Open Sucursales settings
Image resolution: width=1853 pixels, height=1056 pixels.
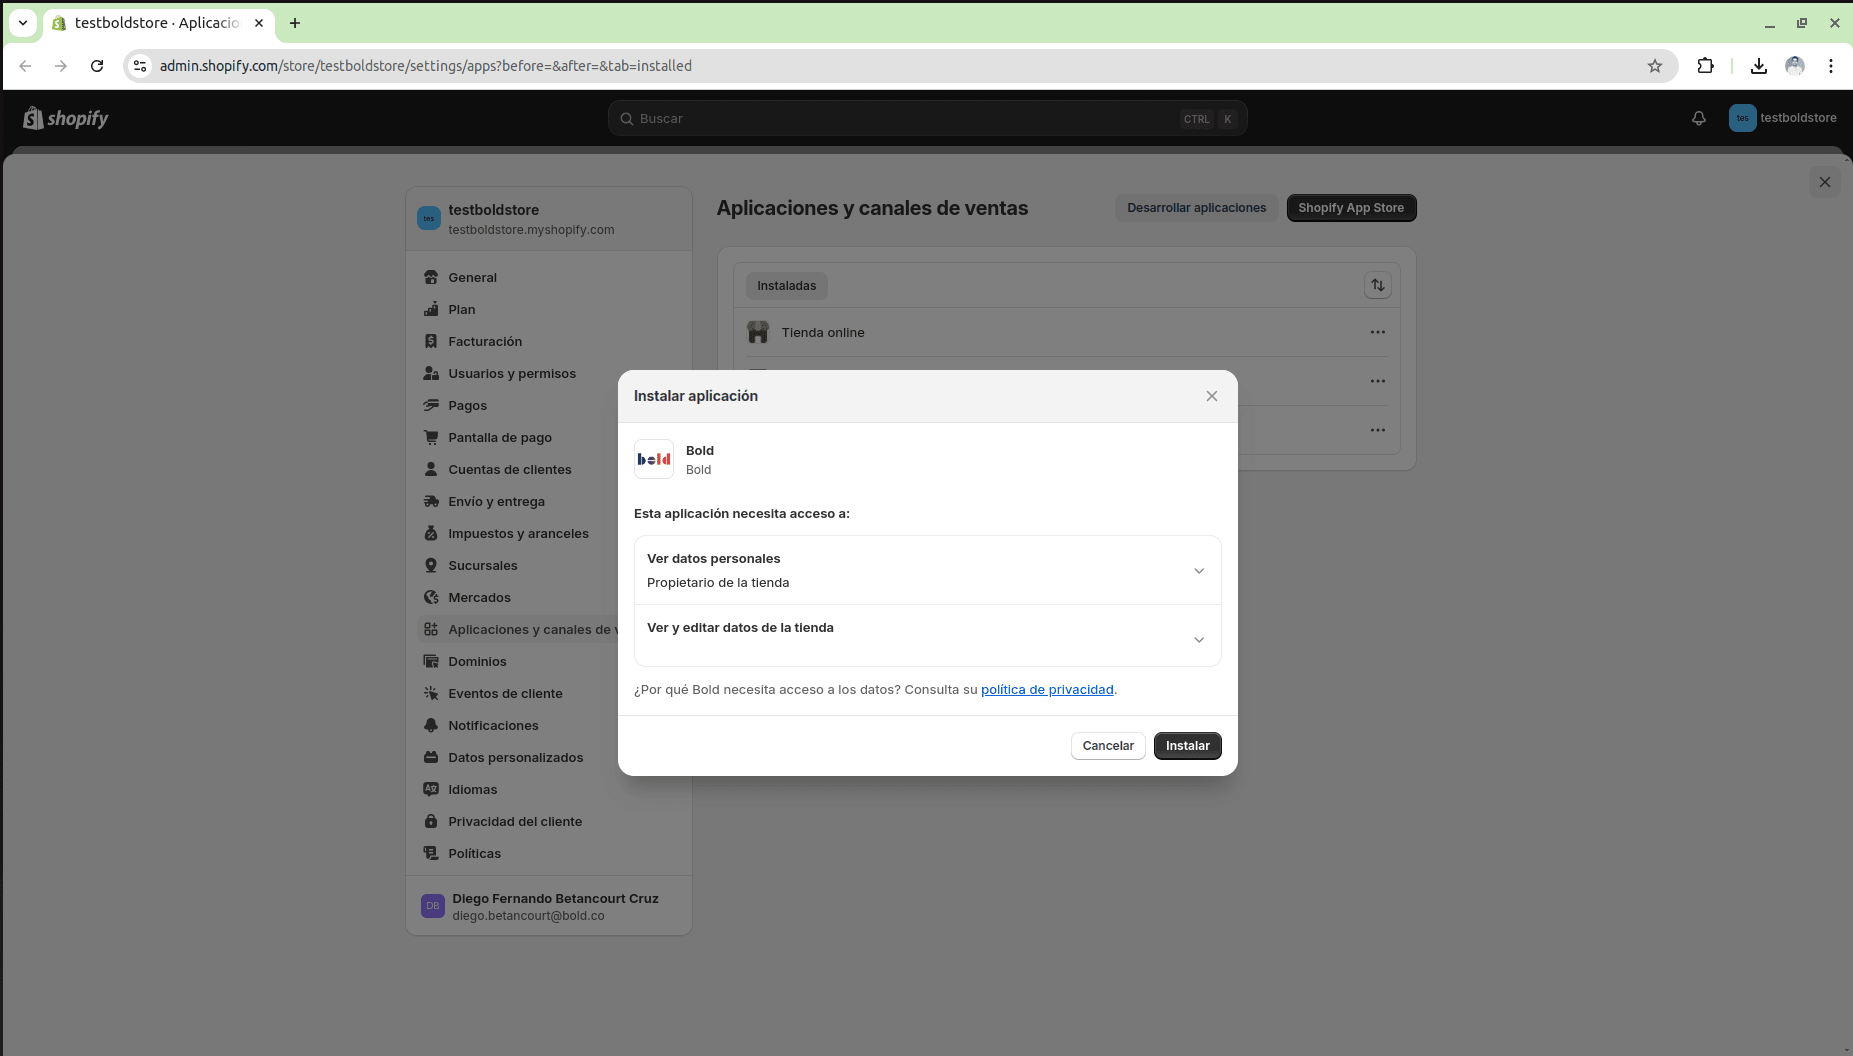coord(548,566)
